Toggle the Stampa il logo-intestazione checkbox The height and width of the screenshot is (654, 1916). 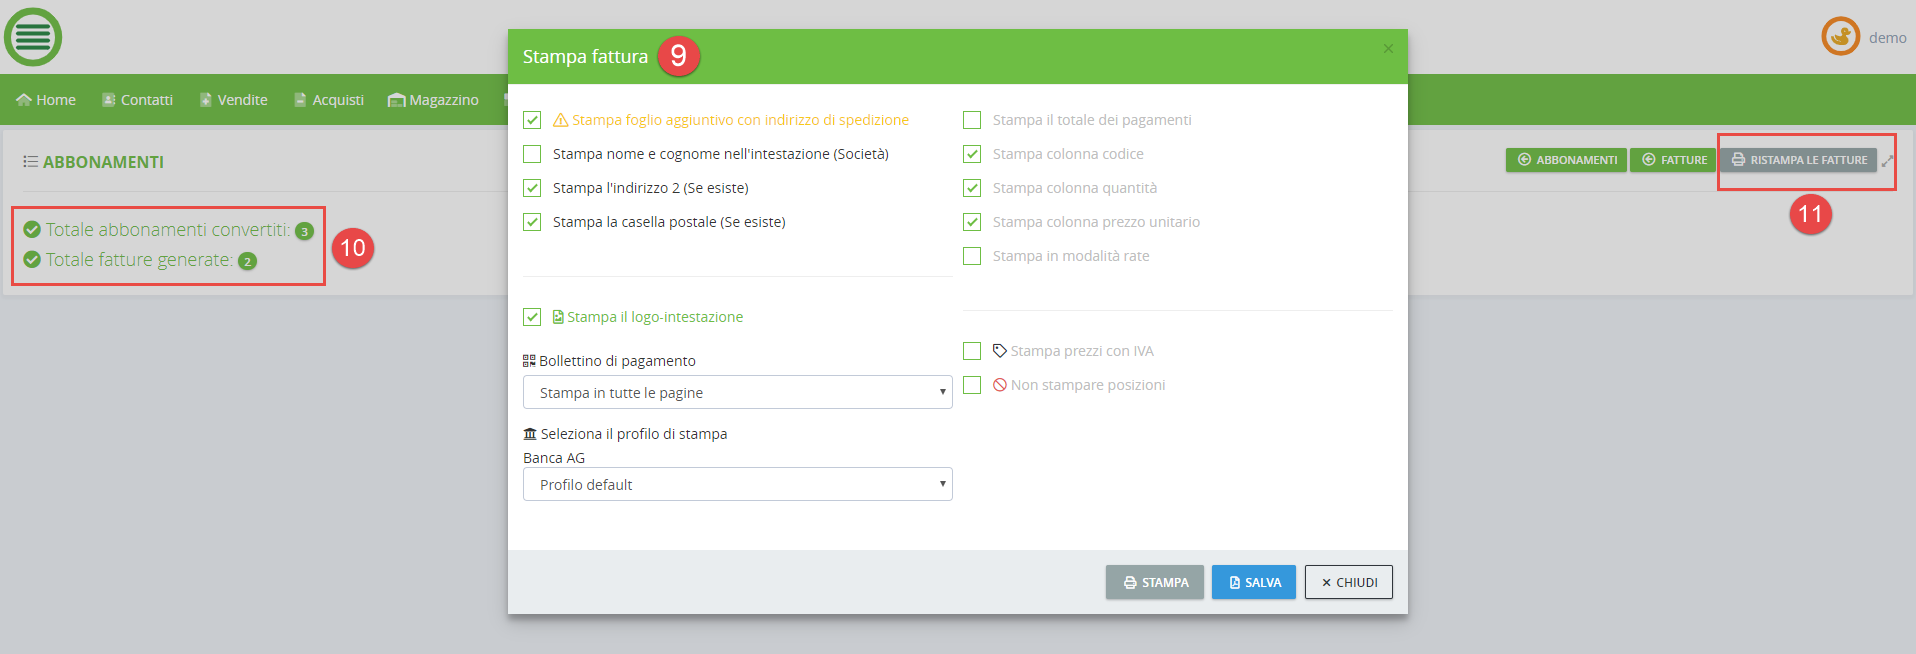(x=532, y=317)
